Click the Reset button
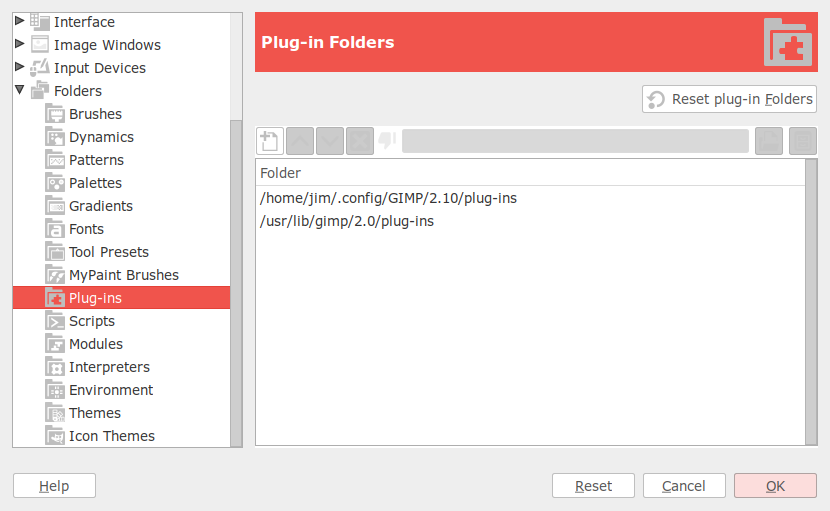Screen dimensions: 830x511 point(593,486)
